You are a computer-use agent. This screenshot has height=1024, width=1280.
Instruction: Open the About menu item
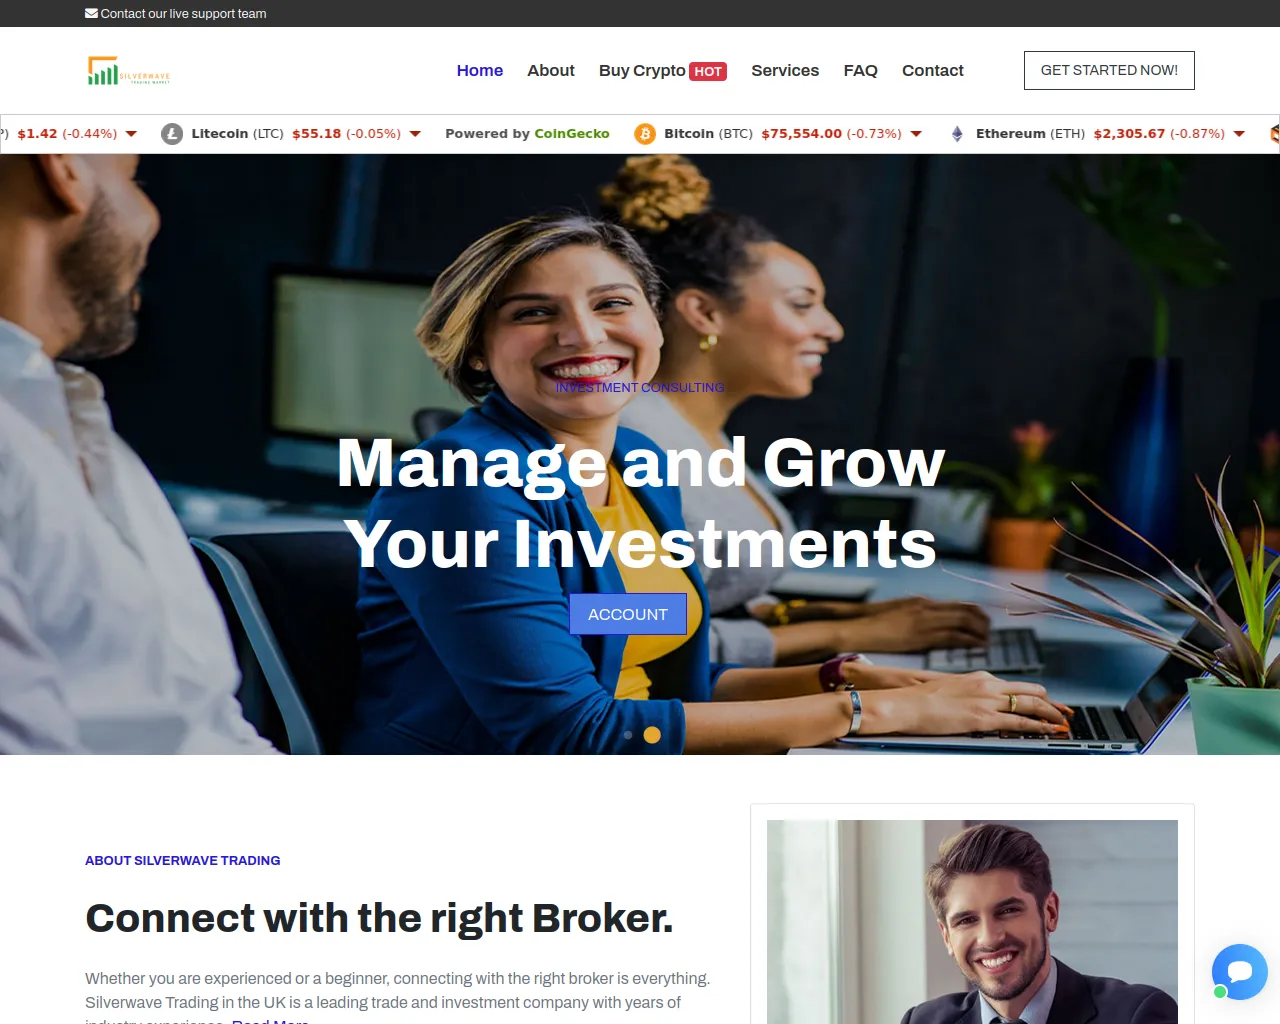click(x=551, y=71)
